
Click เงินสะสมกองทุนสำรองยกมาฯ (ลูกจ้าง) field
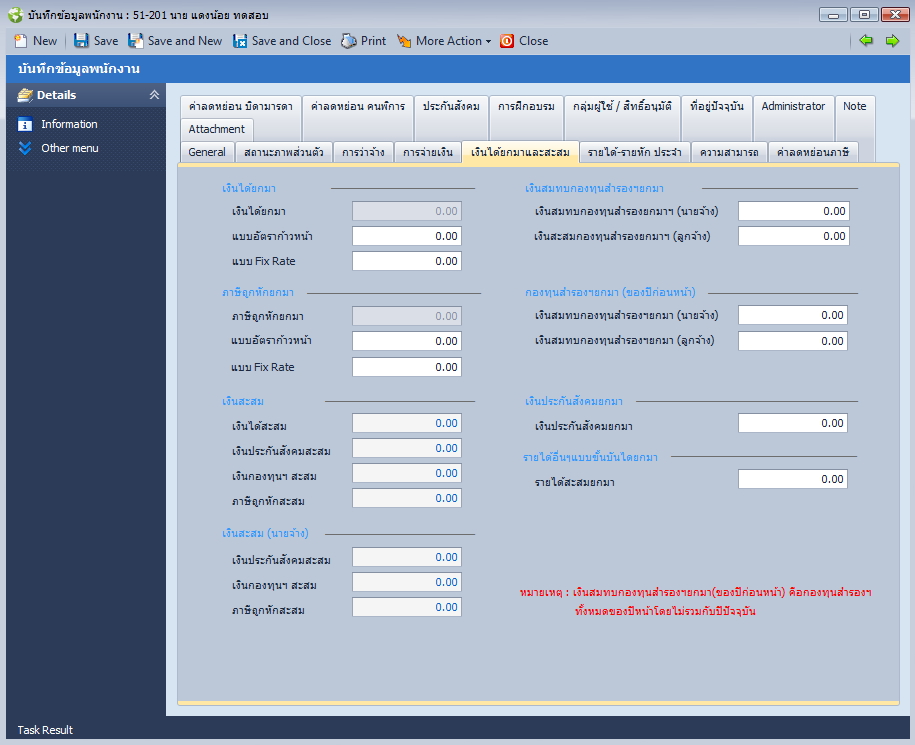click(x=794, y=236)
